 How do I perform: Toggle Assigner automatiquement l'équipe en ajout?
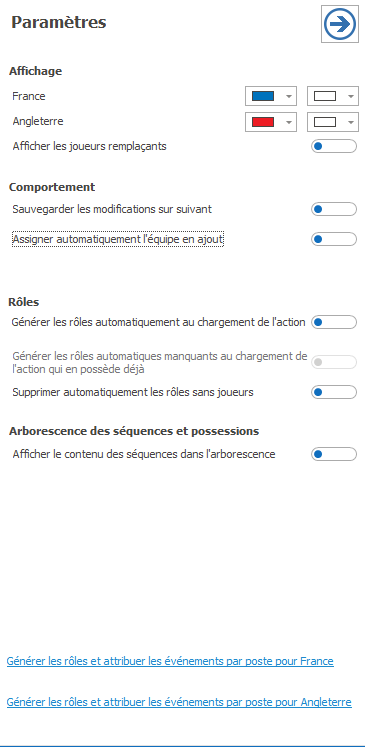point(334,239)
